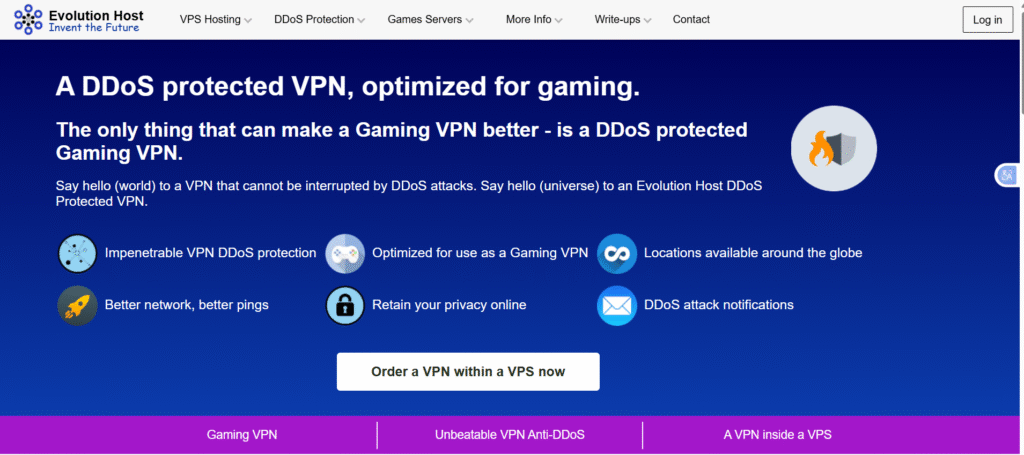Viewport: 1024px width, 455px height.
Task: Click Order a VPN within a VPS now
Action: pos(468,371)
